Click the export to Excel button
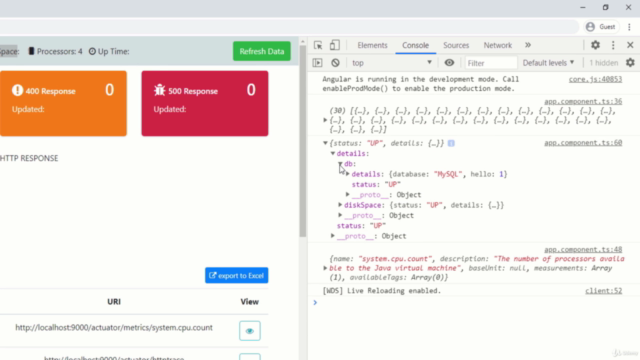Image resolution: width=640 pixels, height=360 pixels. coord(236,276)
